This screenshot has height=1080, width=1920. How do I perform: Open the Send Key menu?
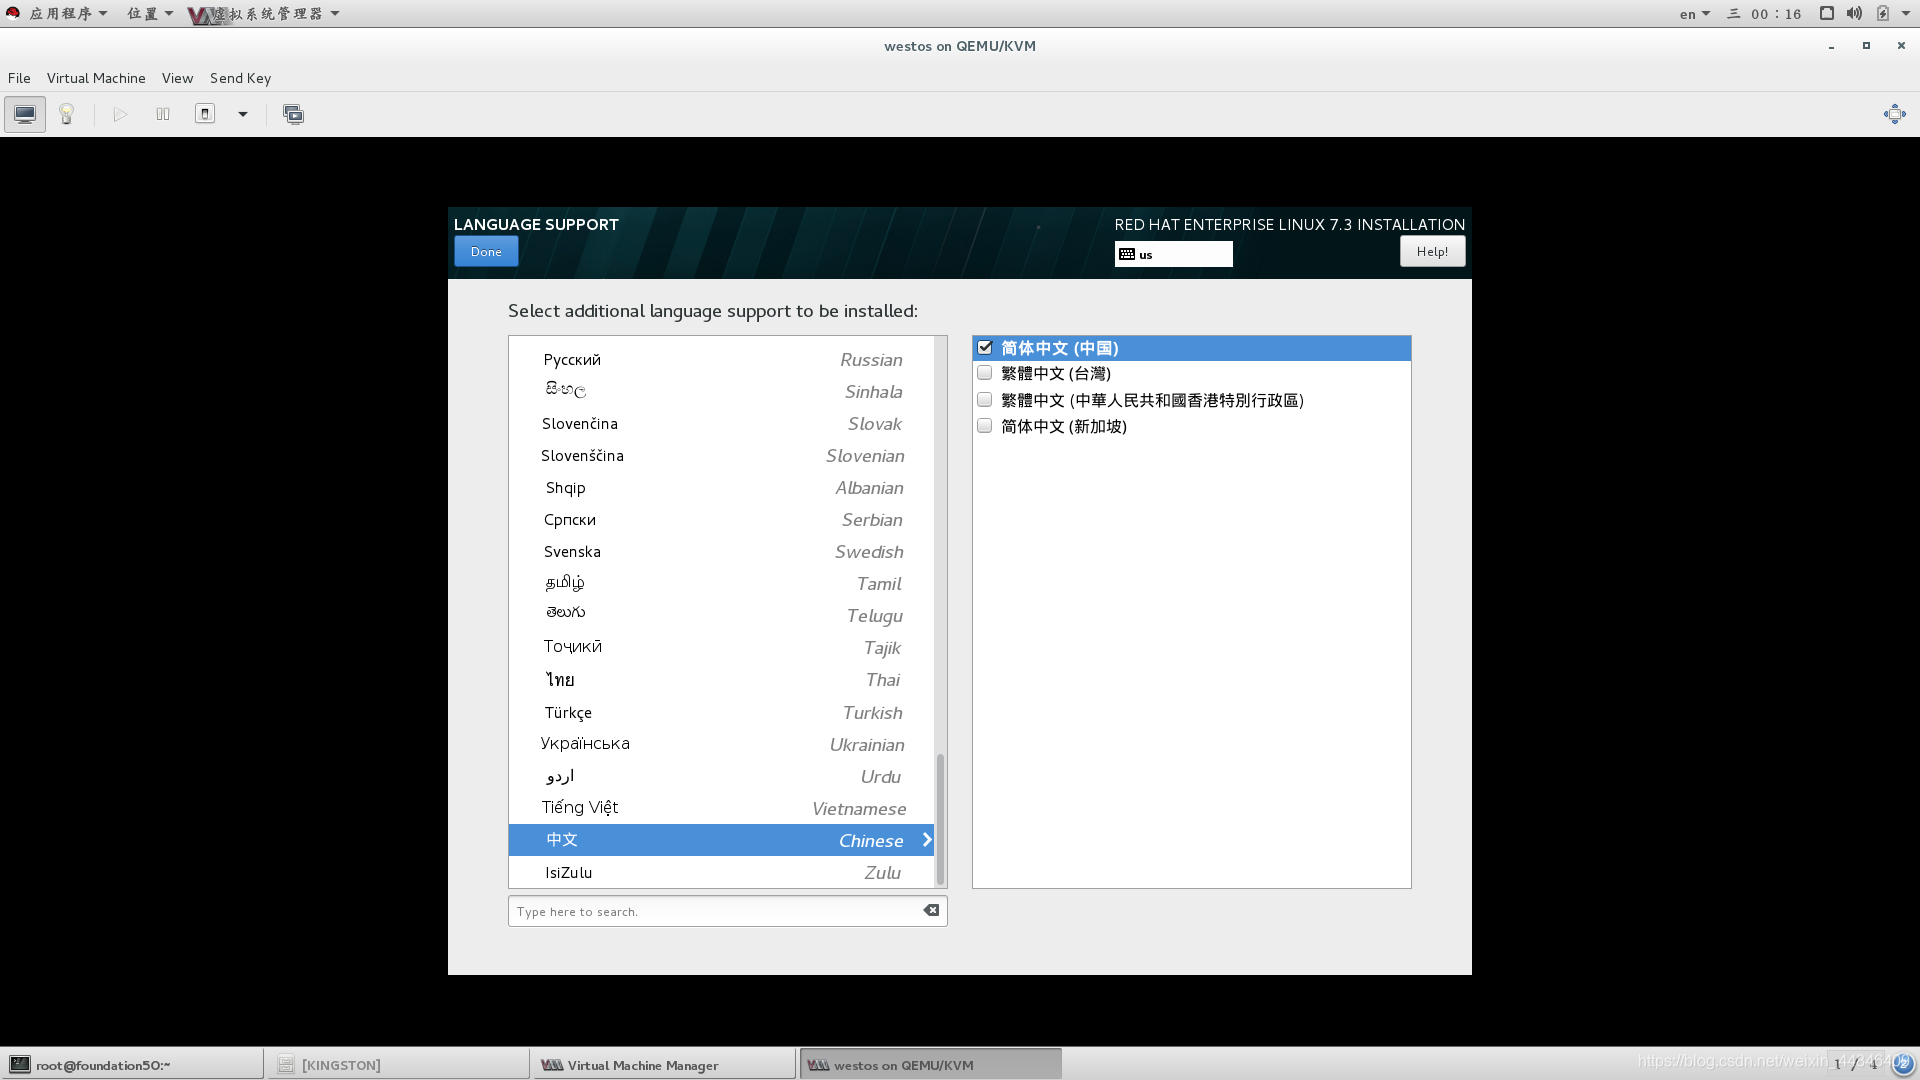(x=240, y=78)
